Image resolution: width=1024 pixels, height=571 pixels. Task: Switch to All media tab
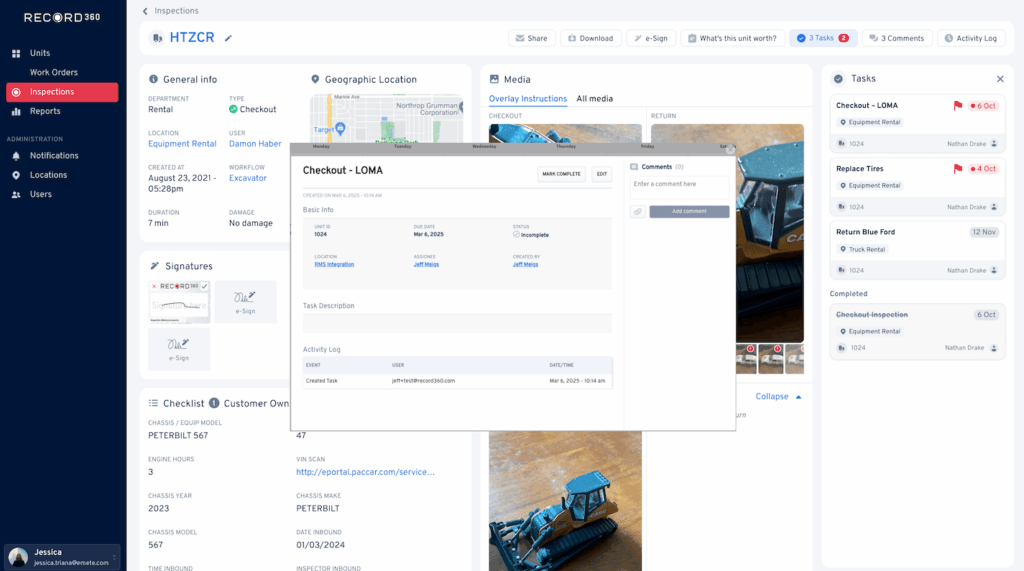594,99
